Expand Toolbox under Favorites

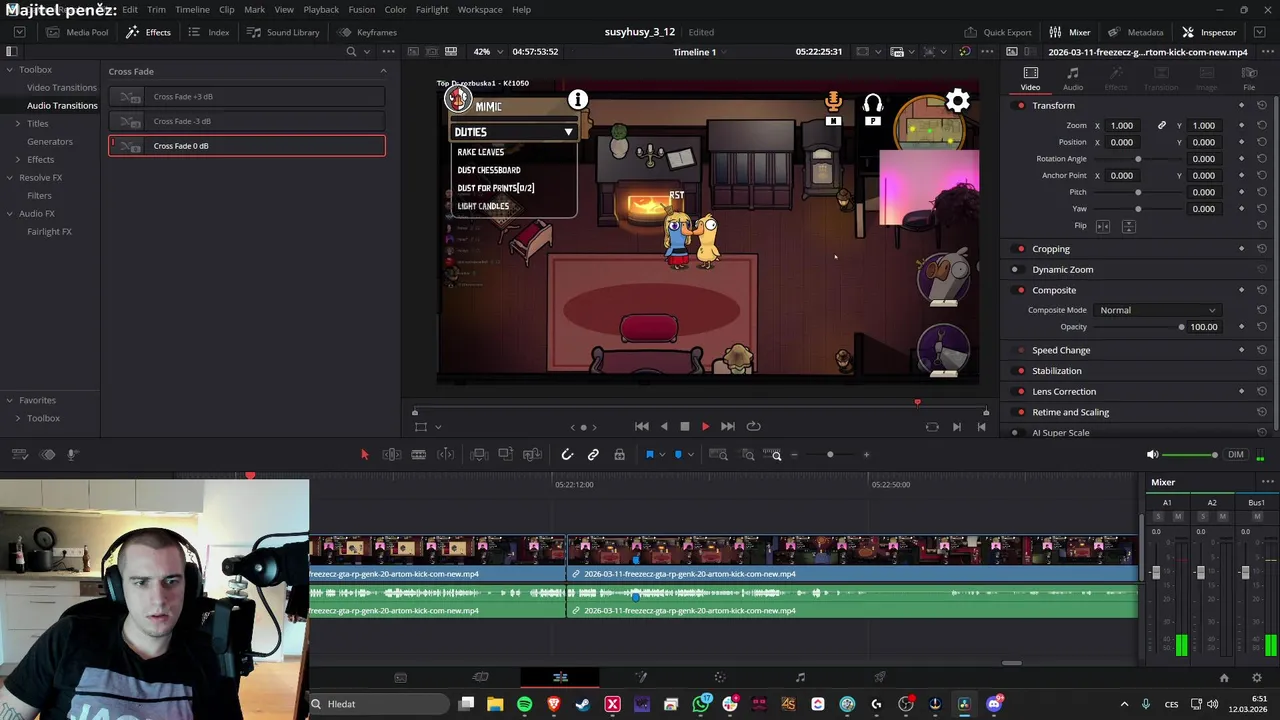click(17, 418)
